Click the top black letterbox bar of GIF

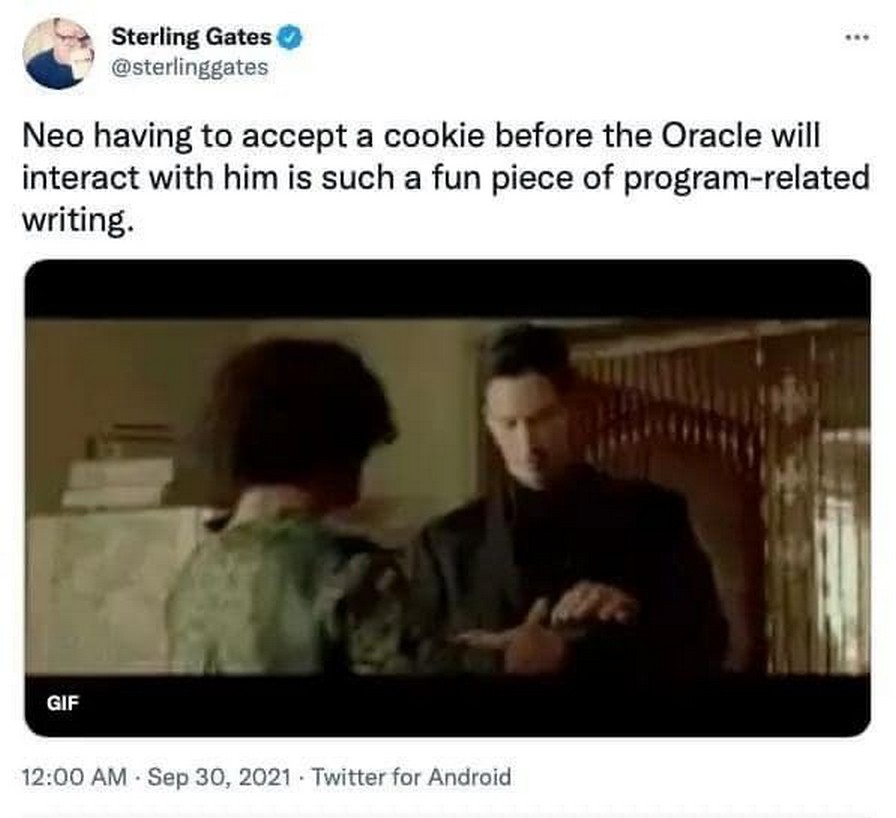coord(447,290)
